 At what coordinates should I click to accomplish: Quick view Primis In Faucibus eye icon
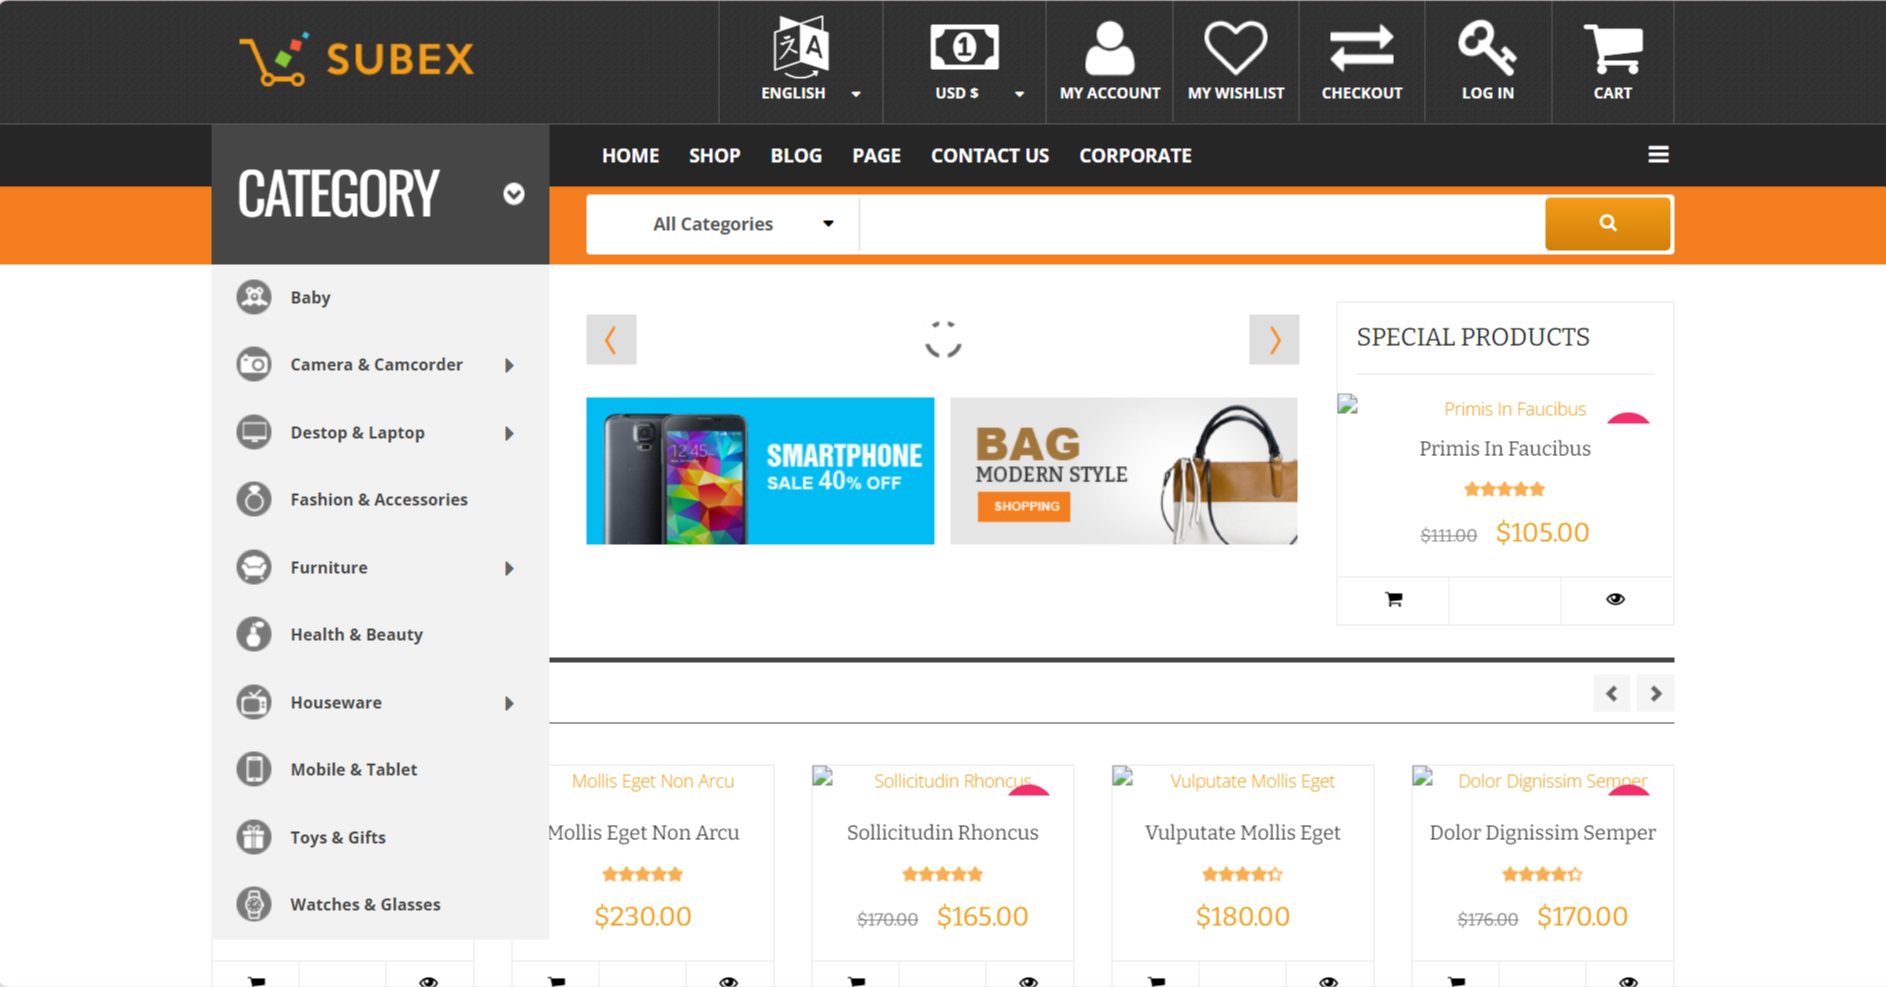(1615, 600)
